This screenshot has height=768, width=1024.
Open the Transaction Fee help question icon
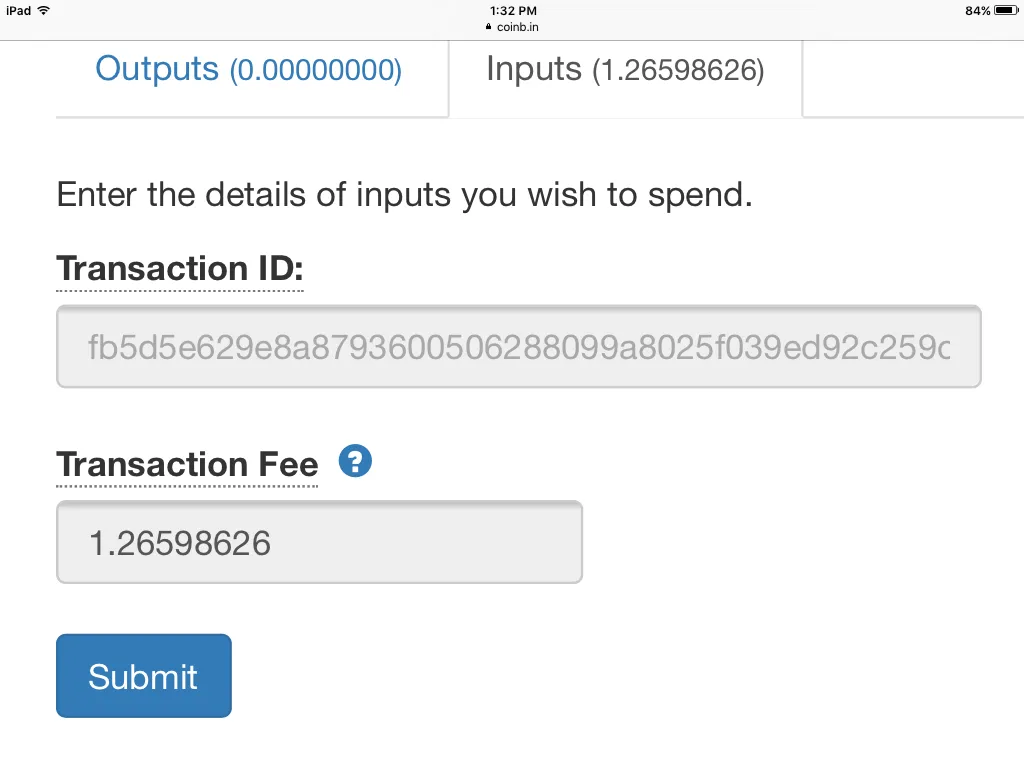(355, 461)
